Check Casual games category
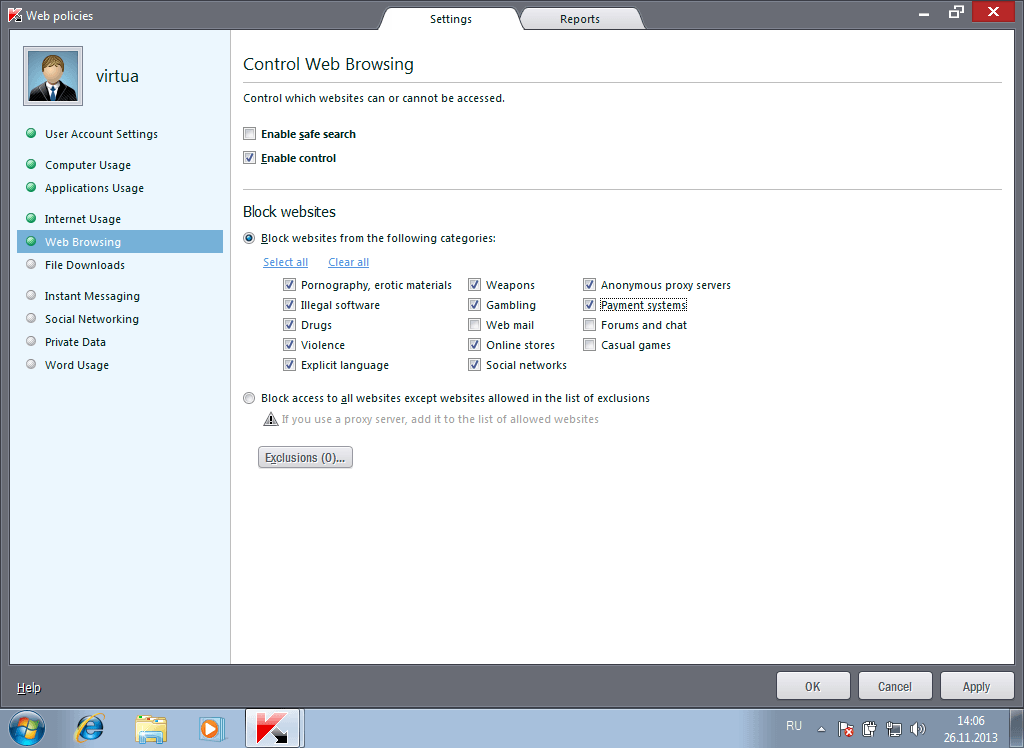 [x=590, y=344]
